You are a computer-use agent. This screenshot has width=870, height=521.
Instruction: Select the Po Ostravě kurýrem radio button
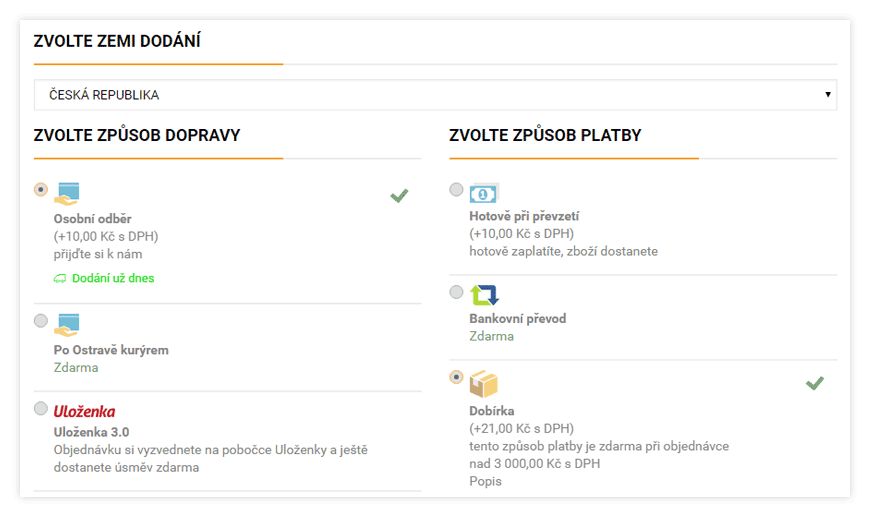coord(41,321)
